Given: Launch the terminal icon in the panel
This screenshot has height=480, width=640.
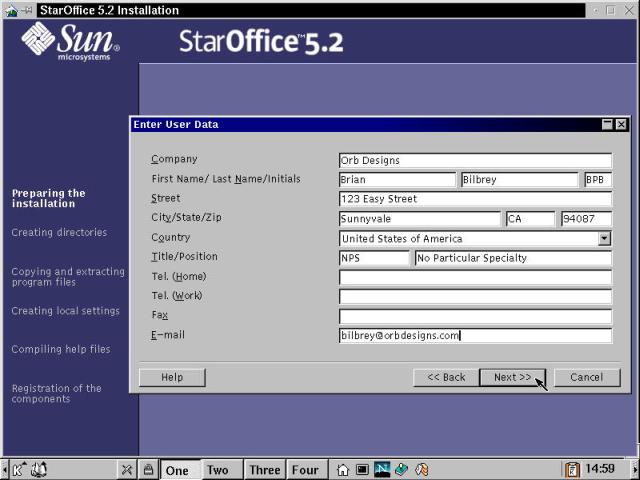Looking at the screenshot, I should (x=362, y=469).
